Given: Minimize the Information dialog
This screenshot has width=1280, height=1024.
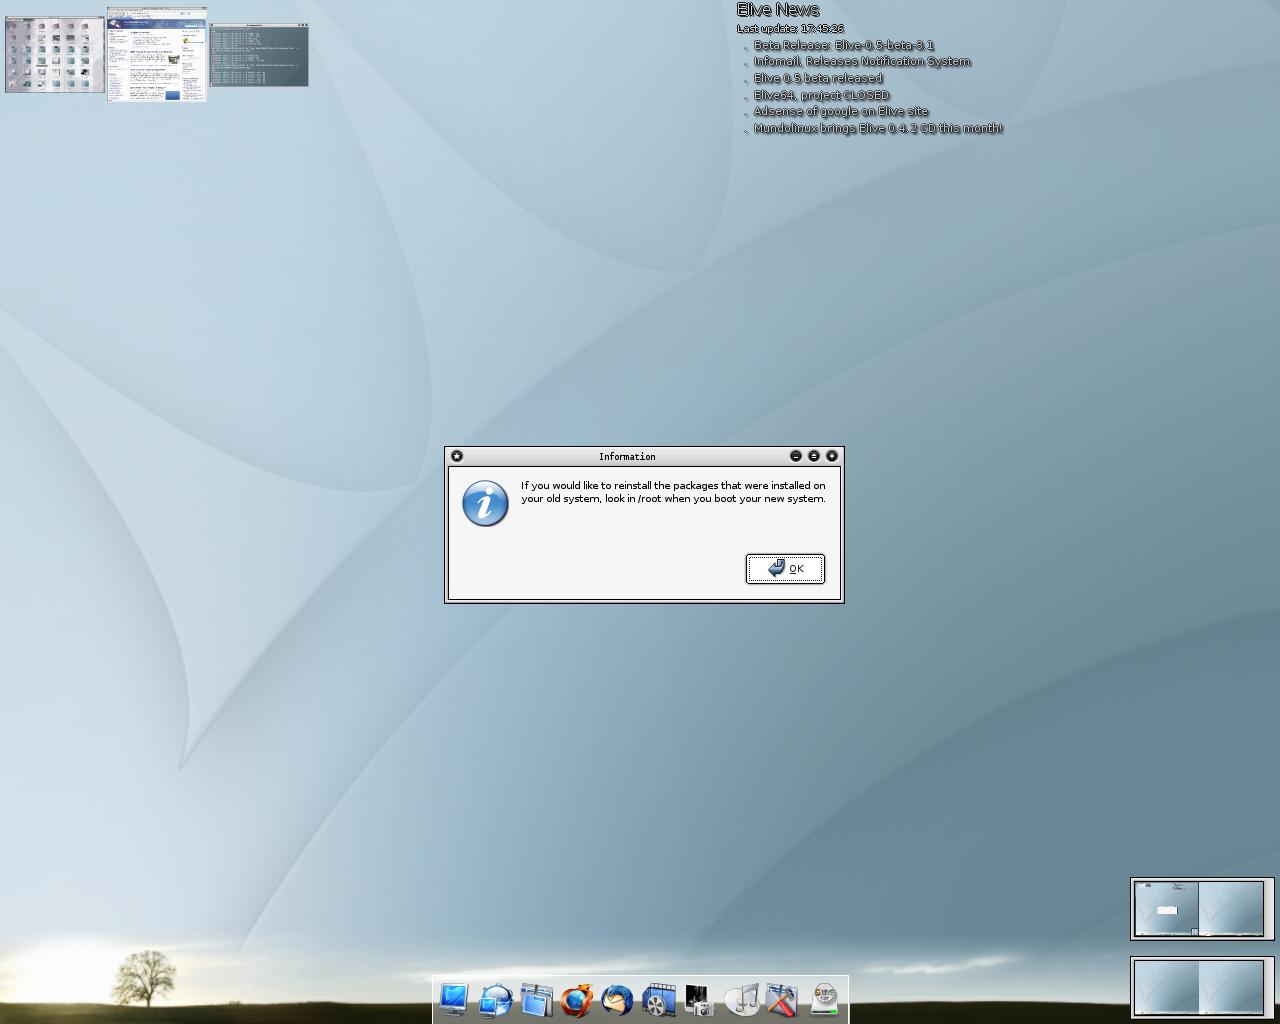Looking at the screenshot, I should tap(796, 456).
